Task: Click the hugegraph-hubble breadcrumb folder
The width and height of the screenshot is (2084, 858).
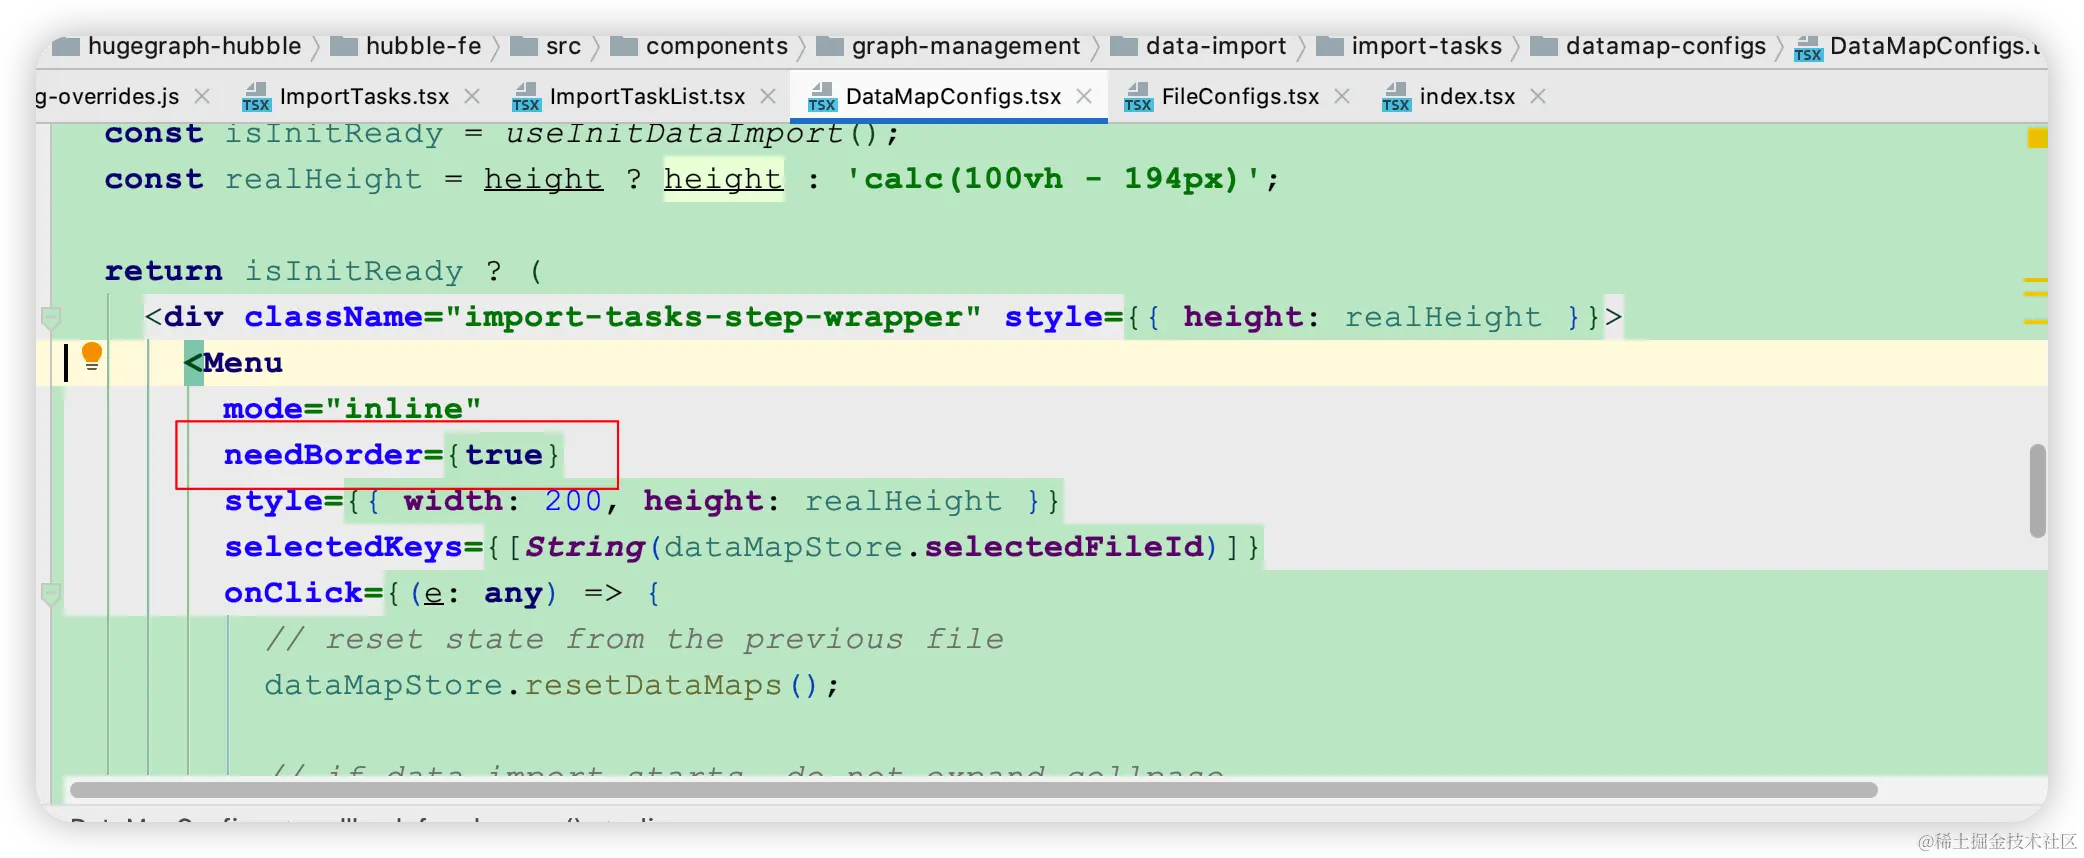Action: coord(177,46)
